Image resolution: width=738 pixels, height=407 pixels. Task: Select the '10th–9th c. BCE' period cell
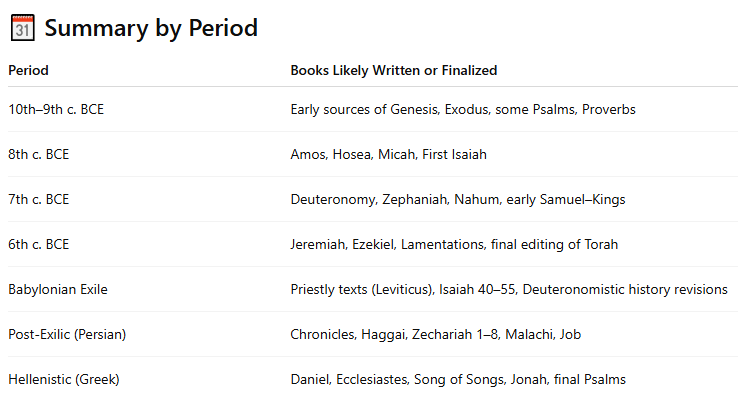tap(56, 109)
